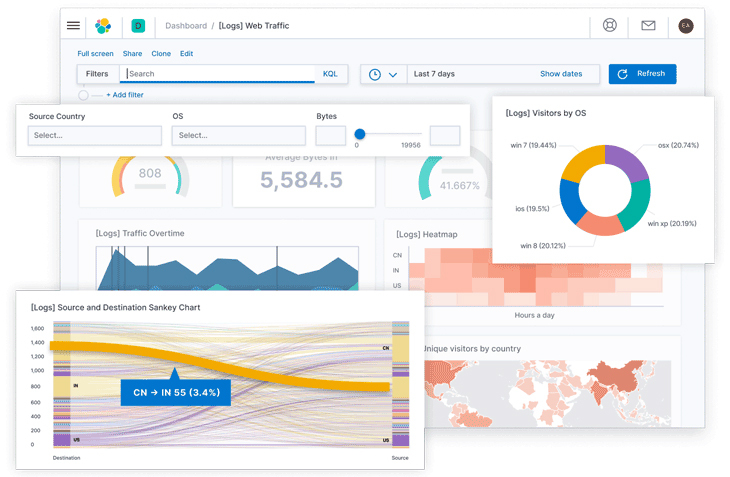Expand the Source Country select box

[95, 135]
